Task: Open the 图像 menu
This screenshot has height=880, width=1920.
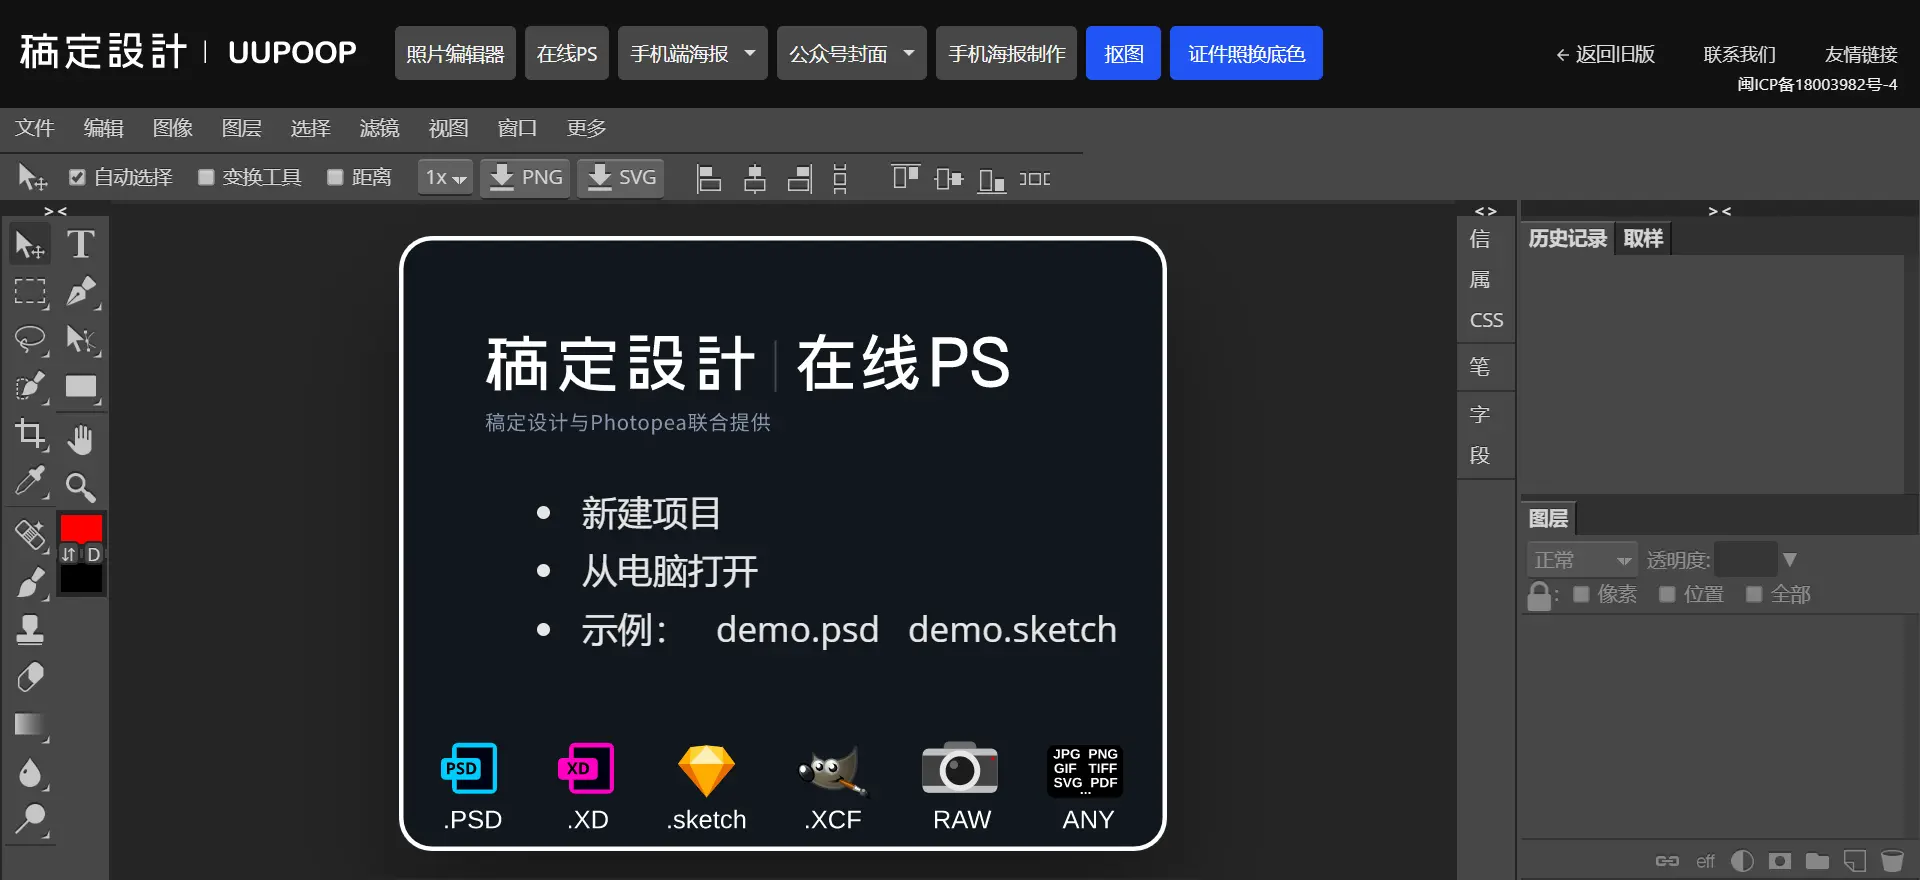Action: [173, 128]
